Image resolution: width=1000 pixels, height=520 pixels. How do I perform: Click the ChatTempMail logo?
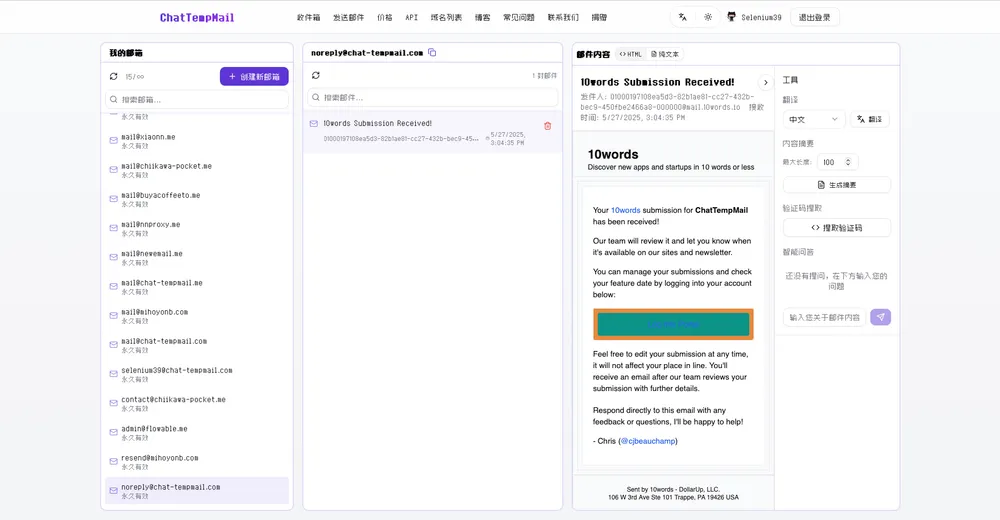196,18
